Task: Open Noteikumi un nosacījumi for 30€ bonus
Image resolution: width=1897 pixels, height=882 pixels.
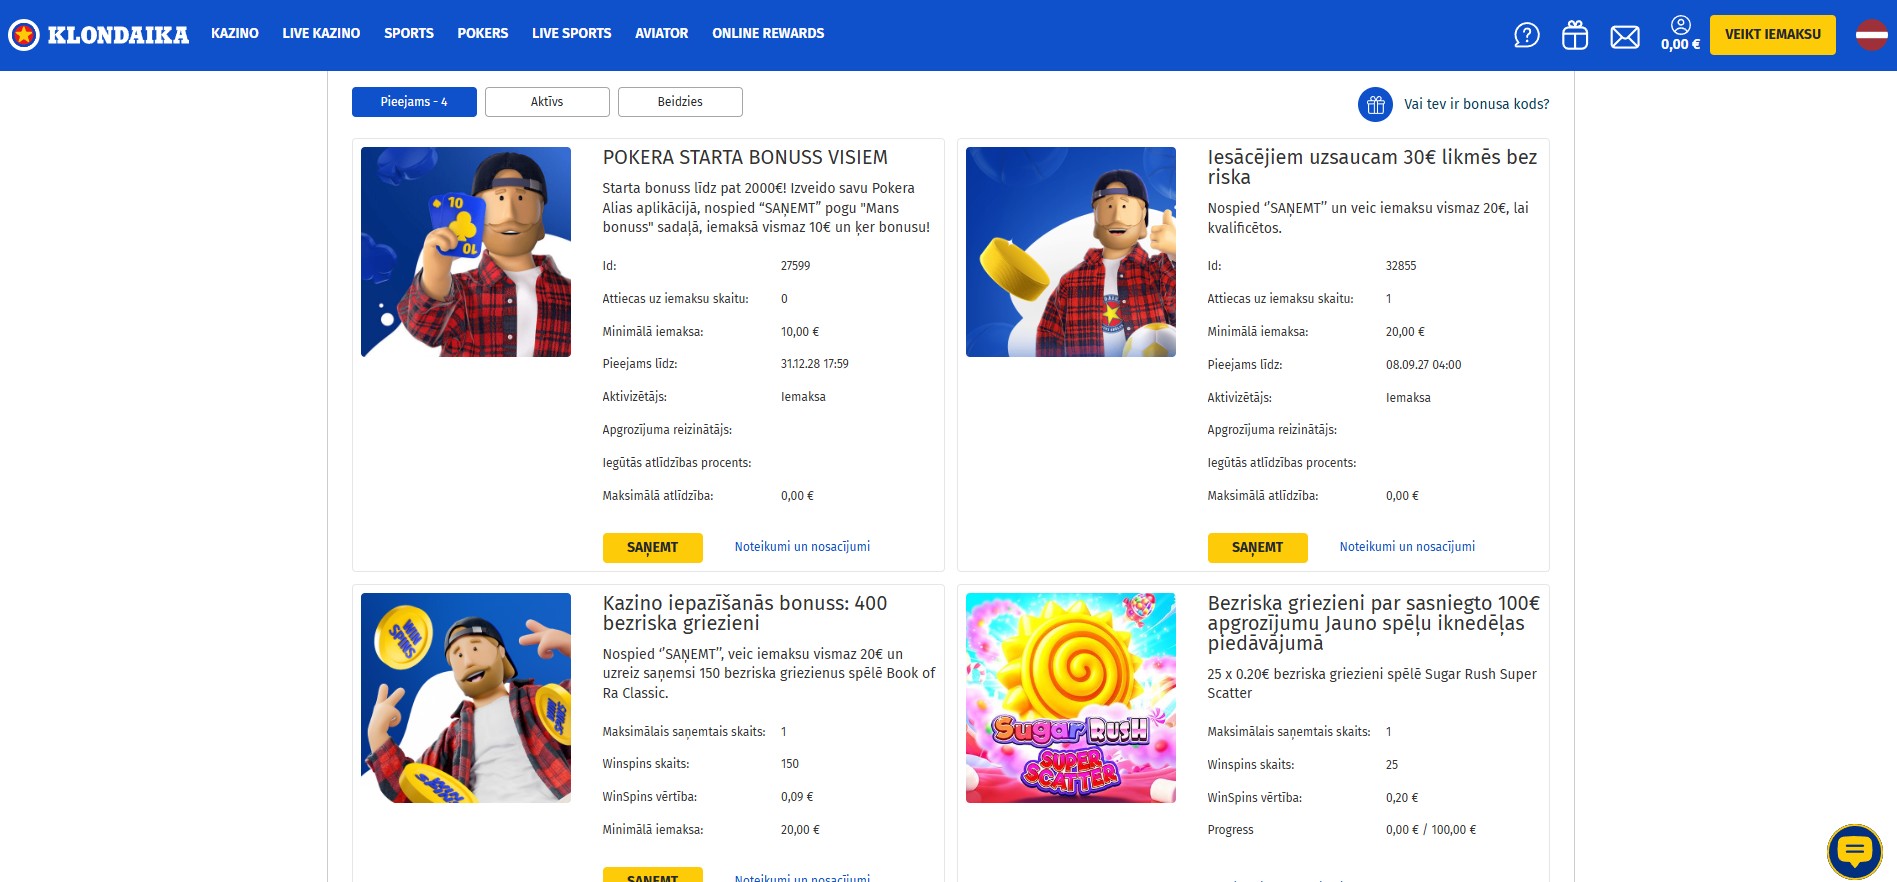Action: pyautogui.click(x=1406, y=546)
